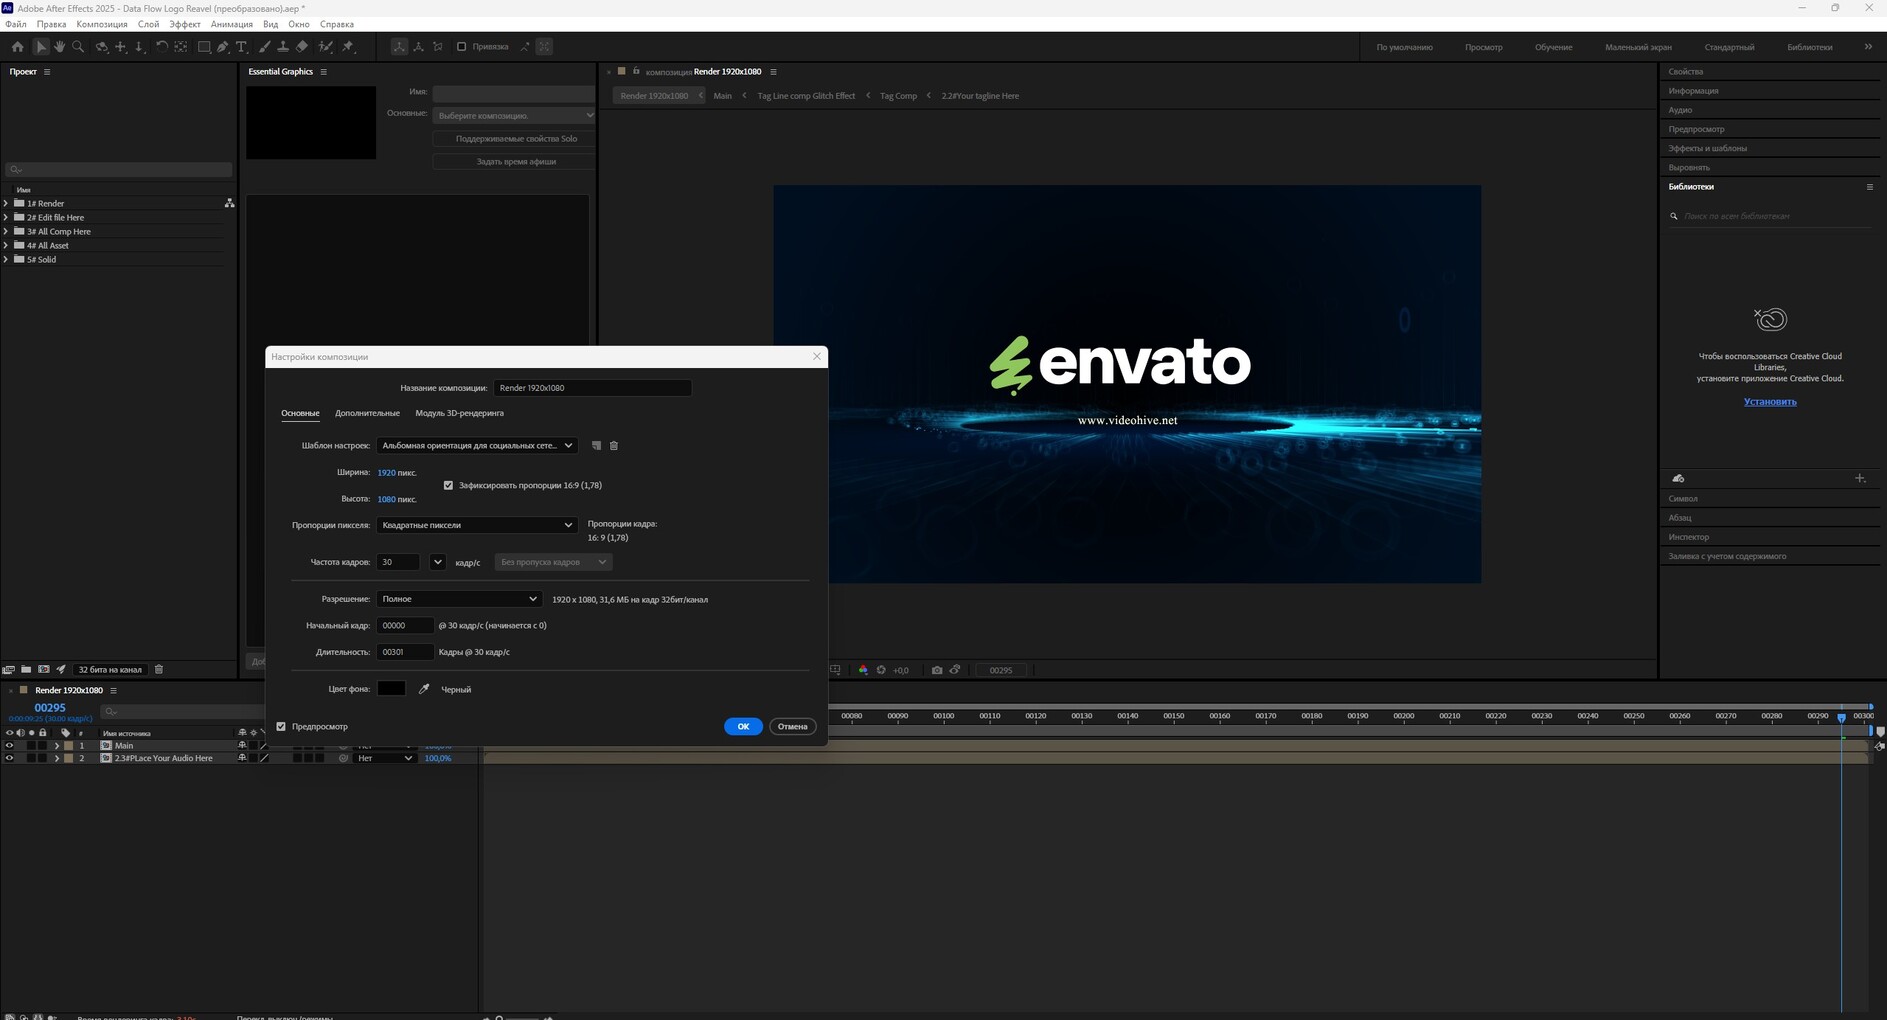Click trash icon in Project panel footer

coord(159,670)
